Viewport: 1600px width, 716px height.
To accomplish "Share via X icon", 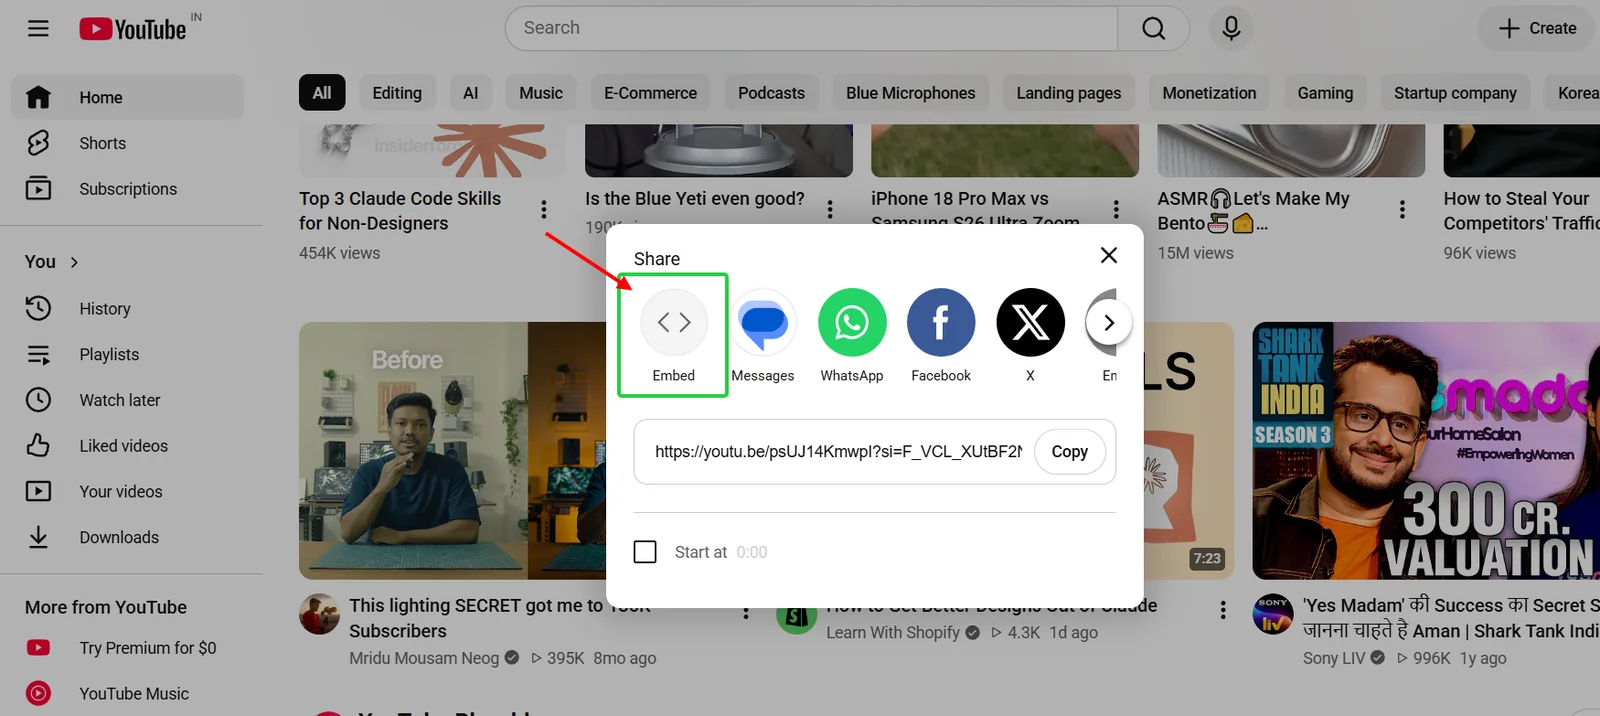I will (x=1030, y=336).
